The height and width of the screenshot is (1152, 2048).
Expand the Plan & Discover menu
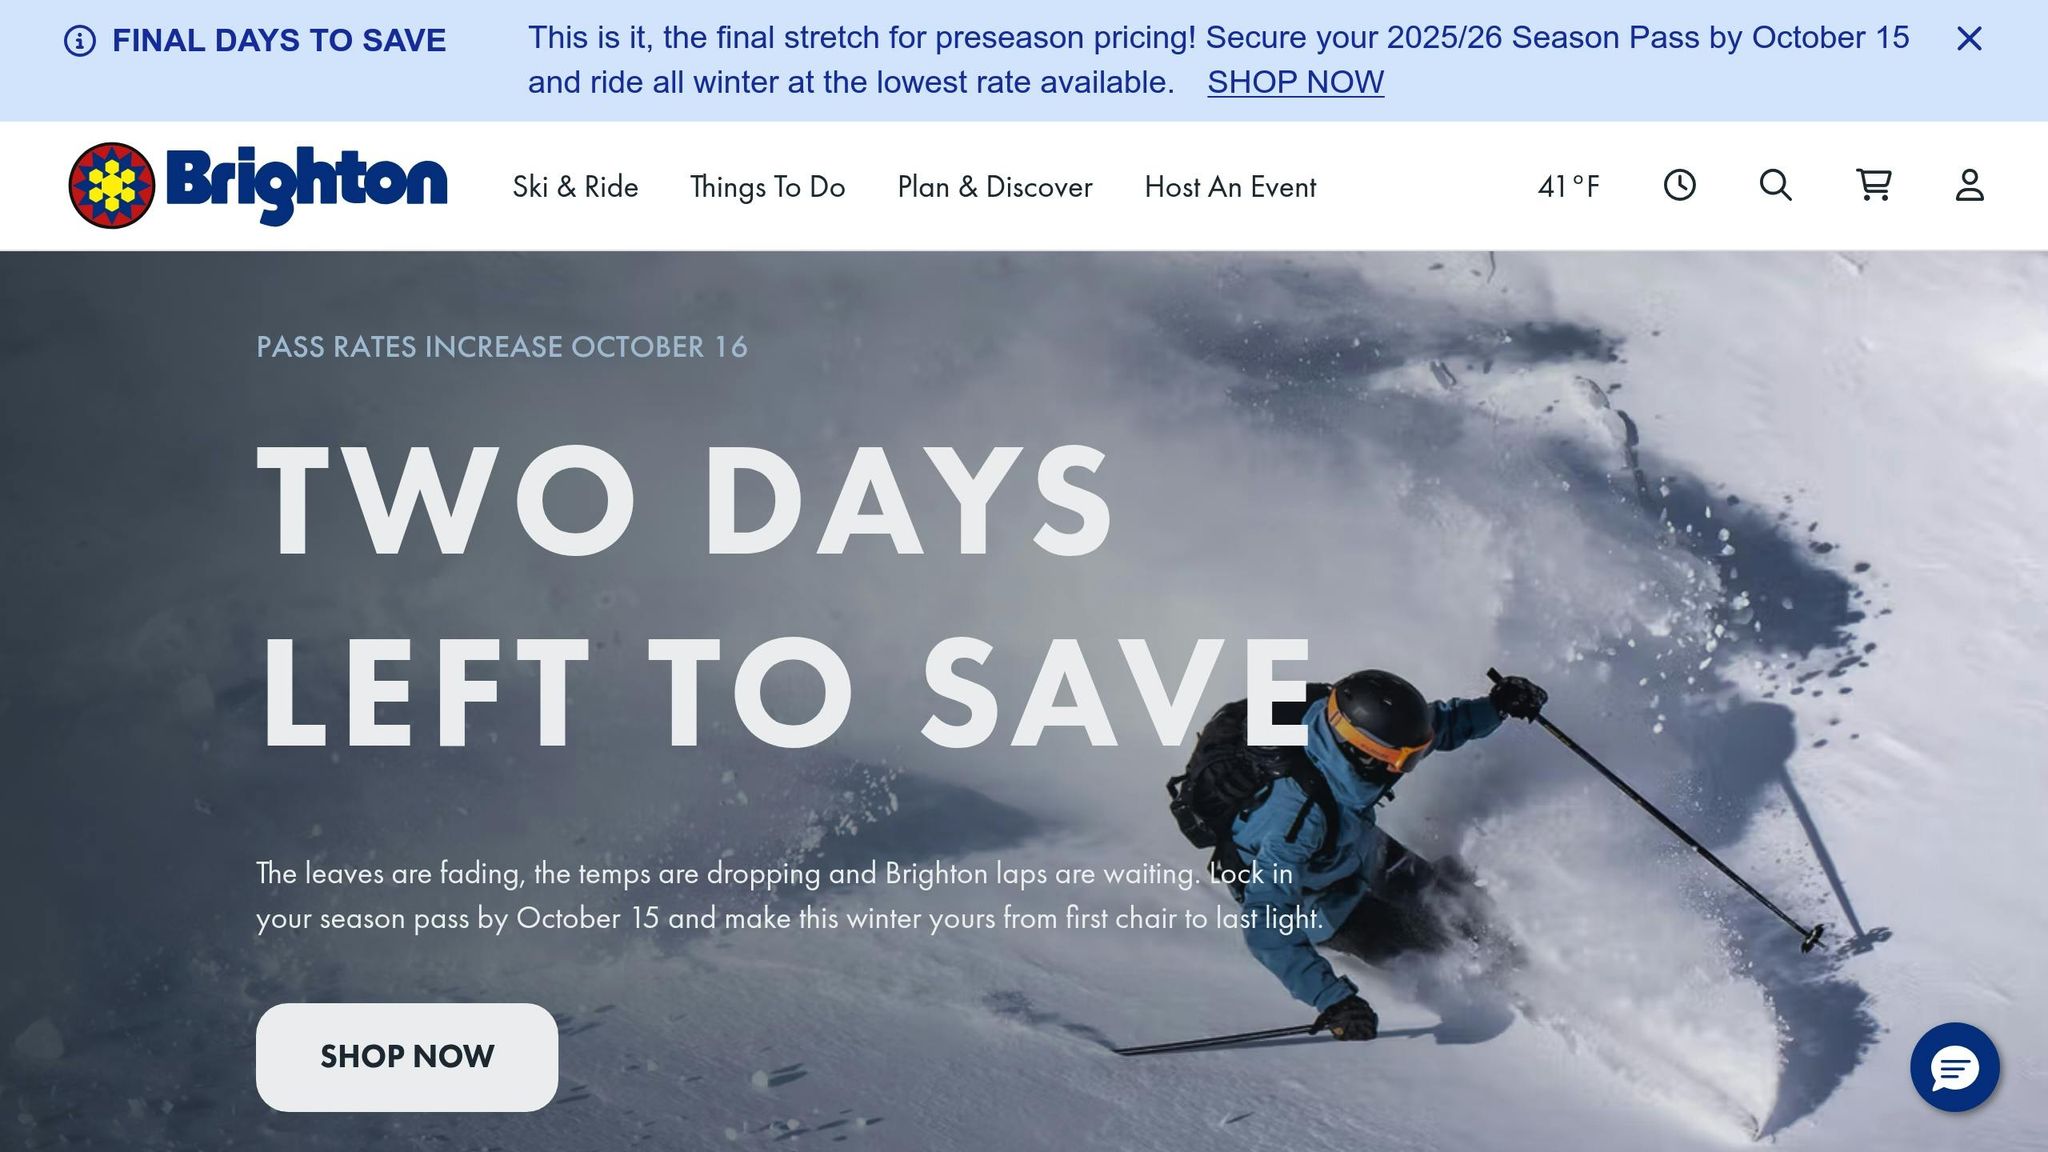[995, 187]
